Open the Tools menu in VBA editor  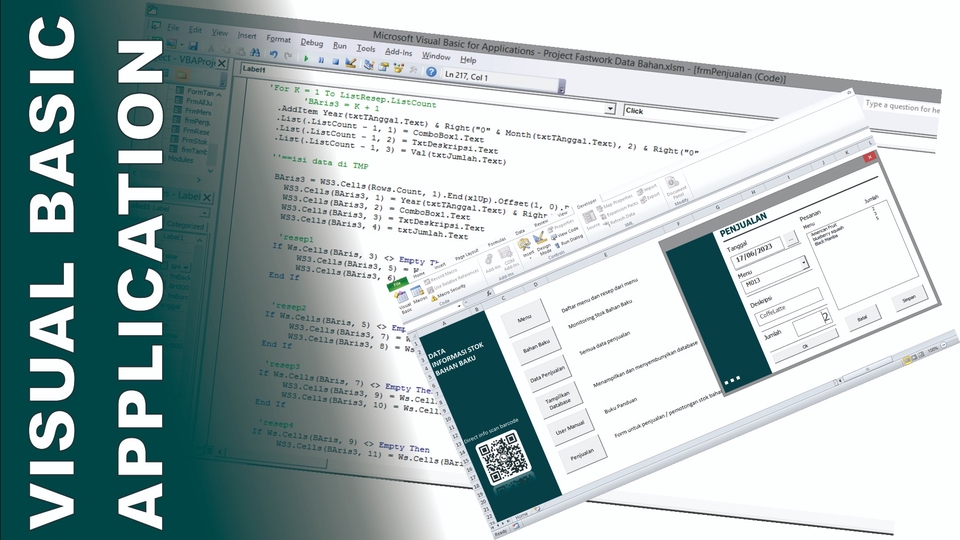(x=366, y=48)
